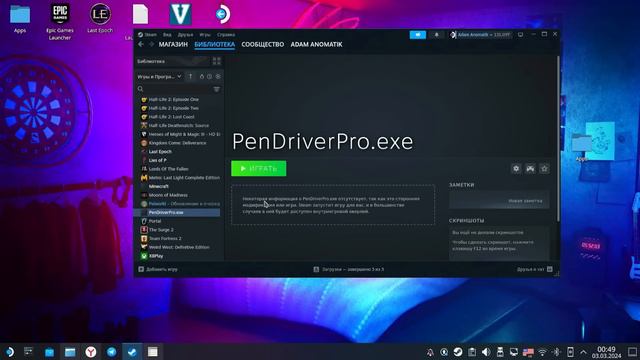Image resolution: width=640 pixels, height=360 pixels.
Task: Open the V-logo desktop application icon
Action: tap(180, 14)
